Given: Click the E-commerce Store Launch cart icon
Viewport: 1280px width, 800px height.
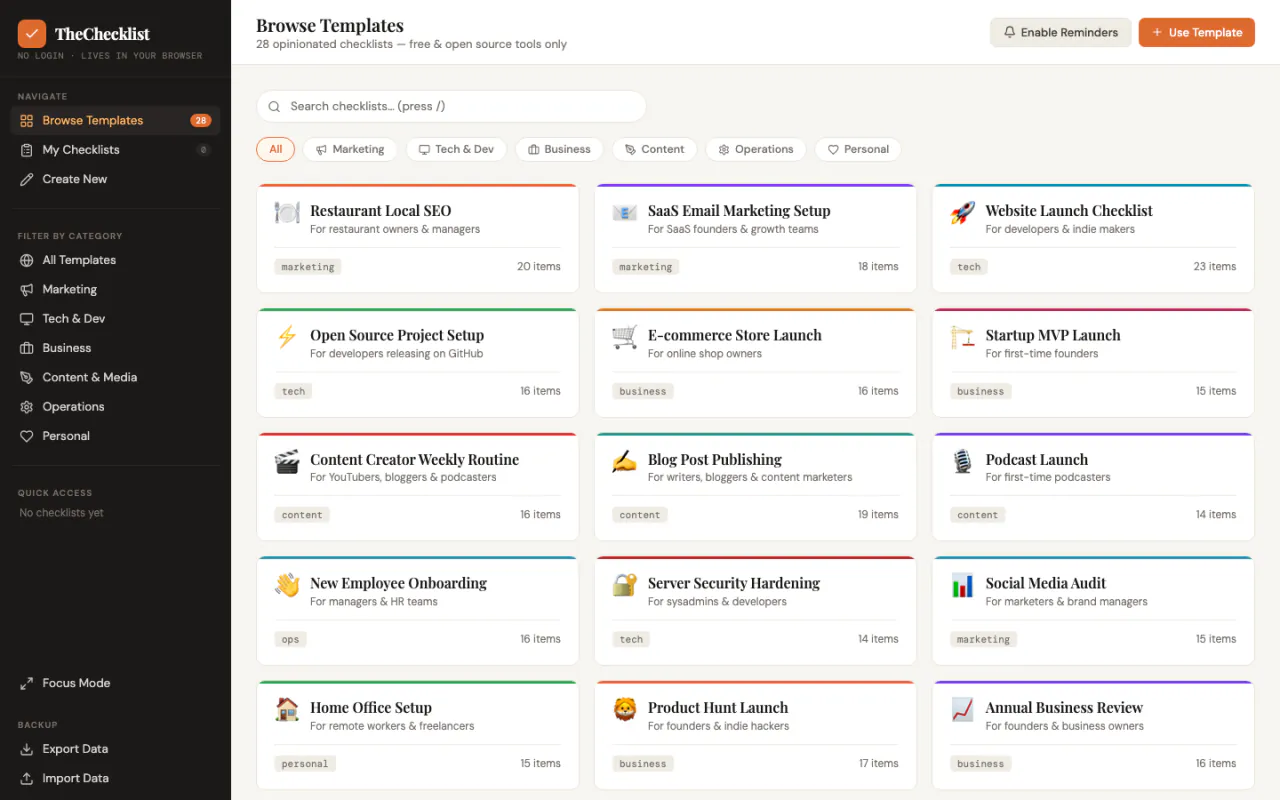Looking at the screenshot, I should [625, 337].
